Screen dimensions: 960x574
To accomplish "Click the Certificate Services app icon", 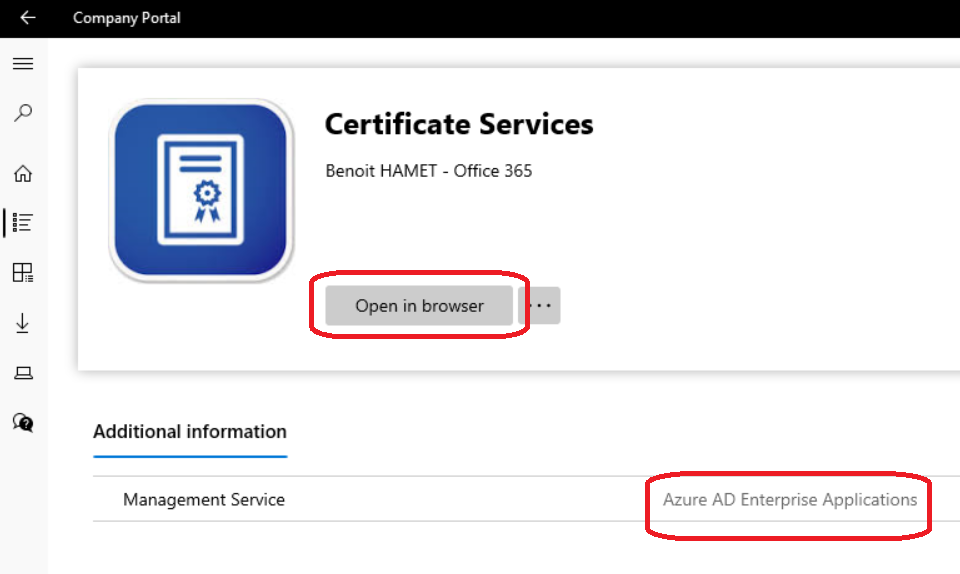I will [202, 191].
